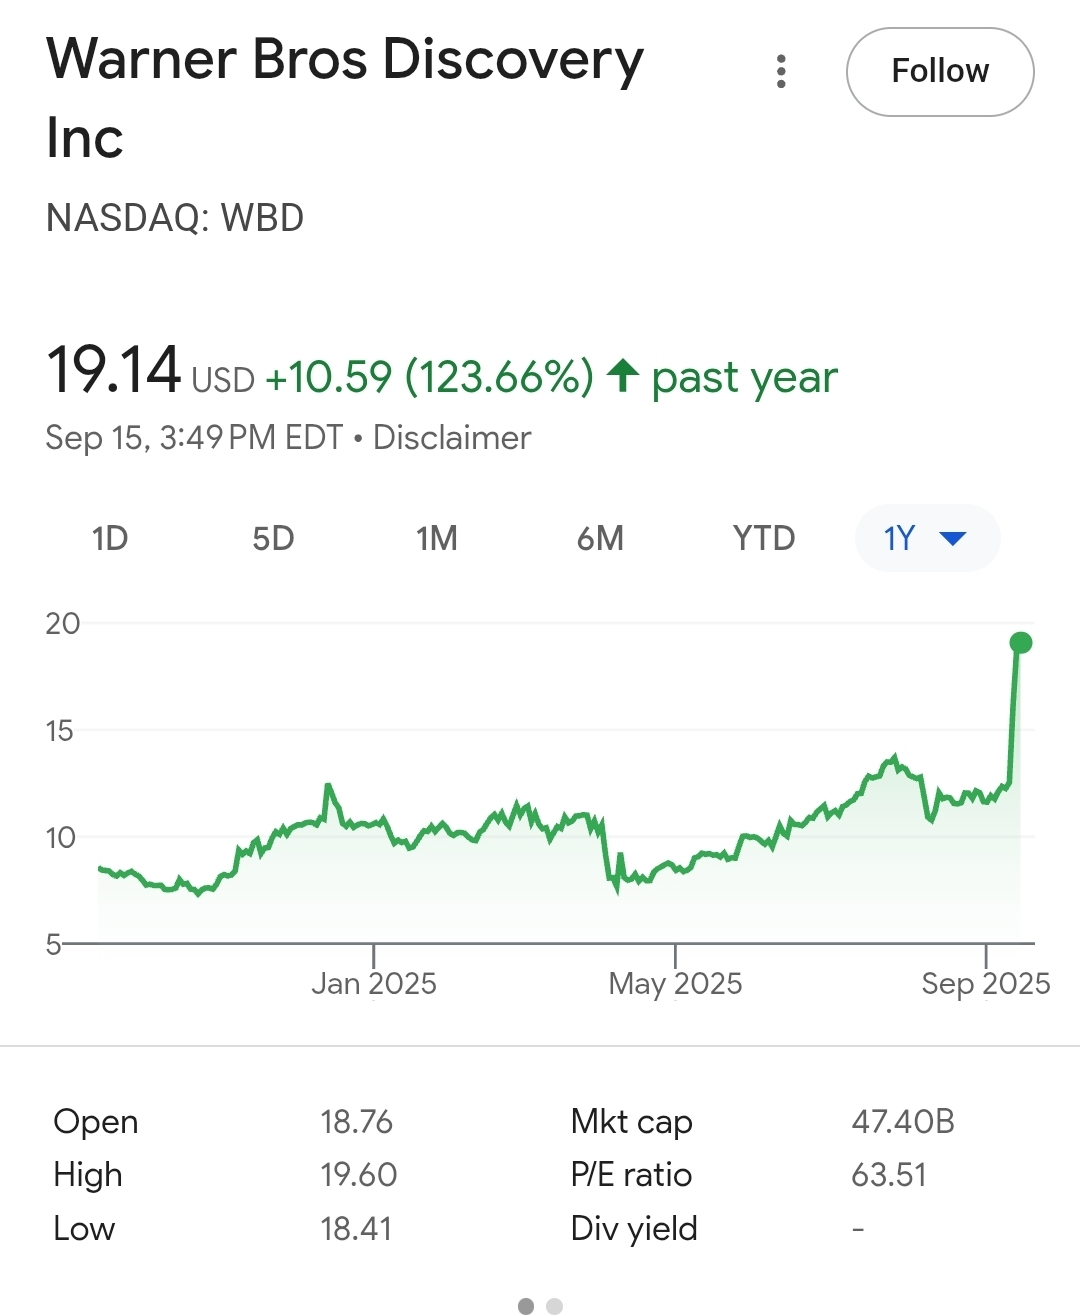Open the Disclaimer link

452,438
